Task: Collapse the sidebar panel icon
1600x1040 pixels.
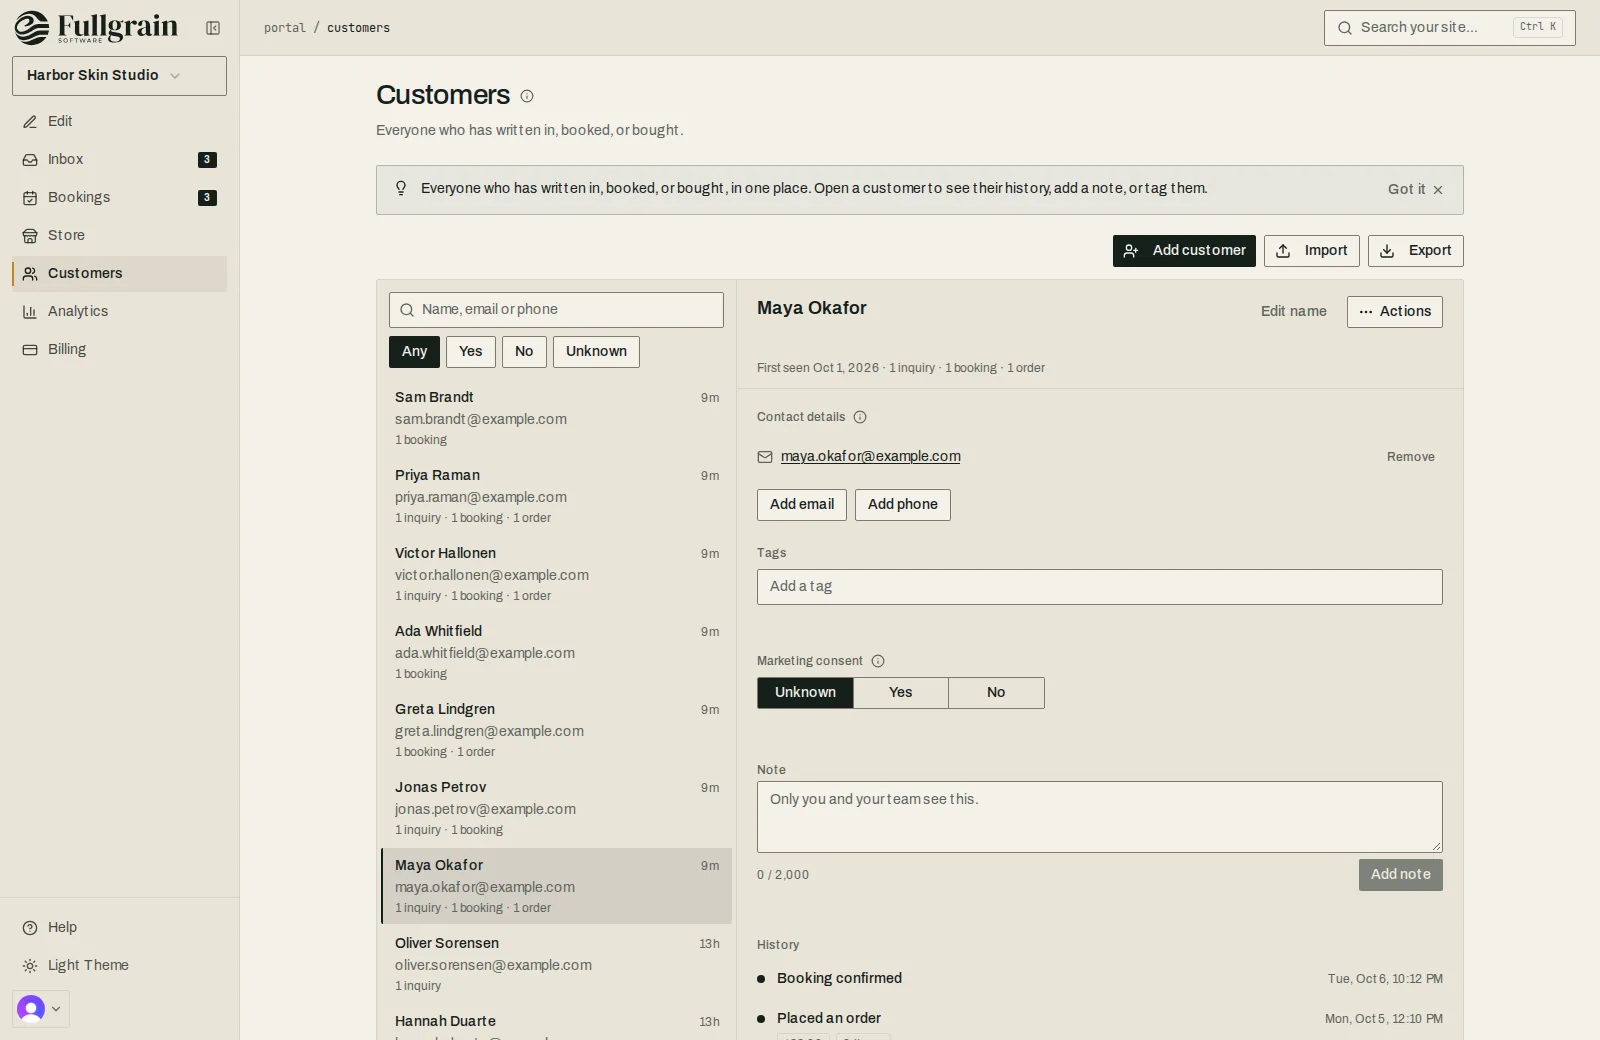Action: (213, 28)
